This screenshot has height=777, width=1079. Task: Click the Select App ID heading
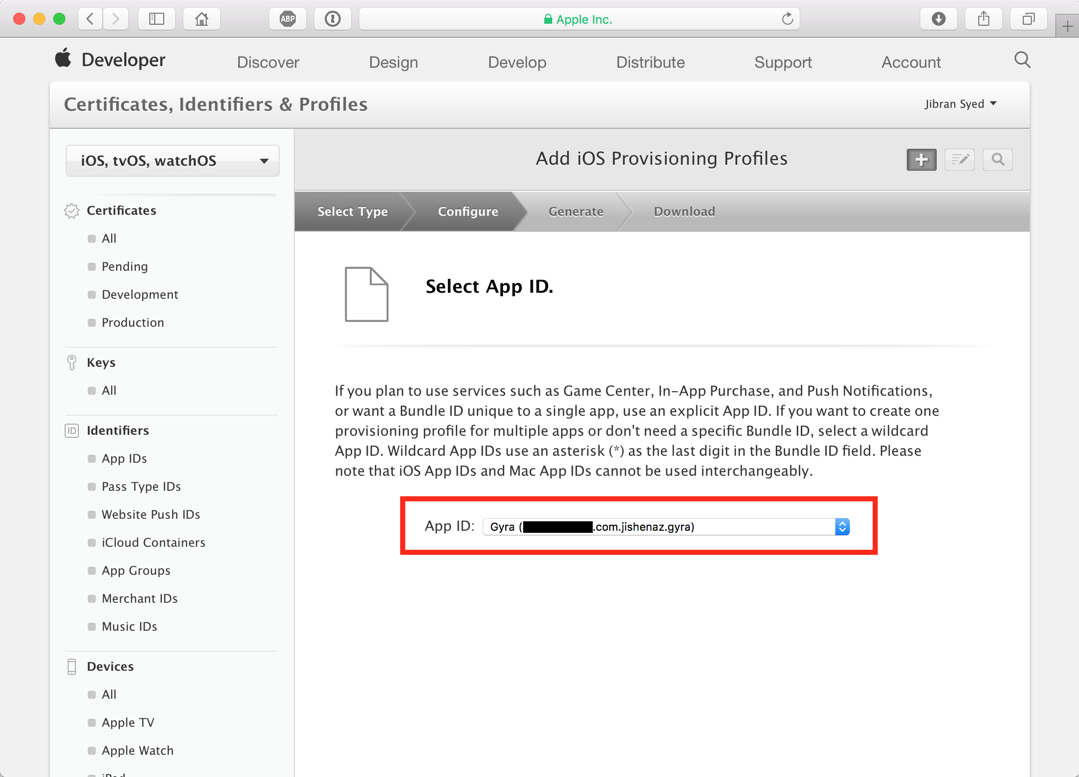[489, 286]
